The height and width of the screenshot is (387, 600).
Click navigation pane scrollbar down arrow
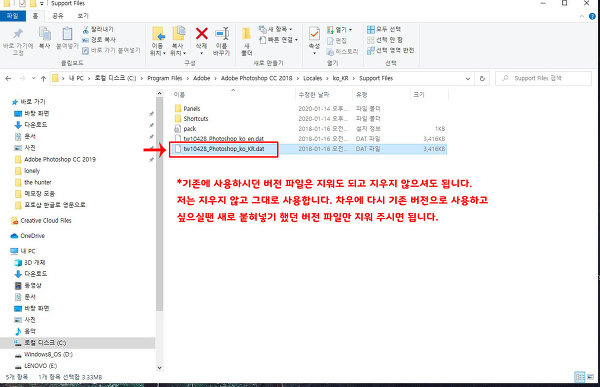pos(160,368)
